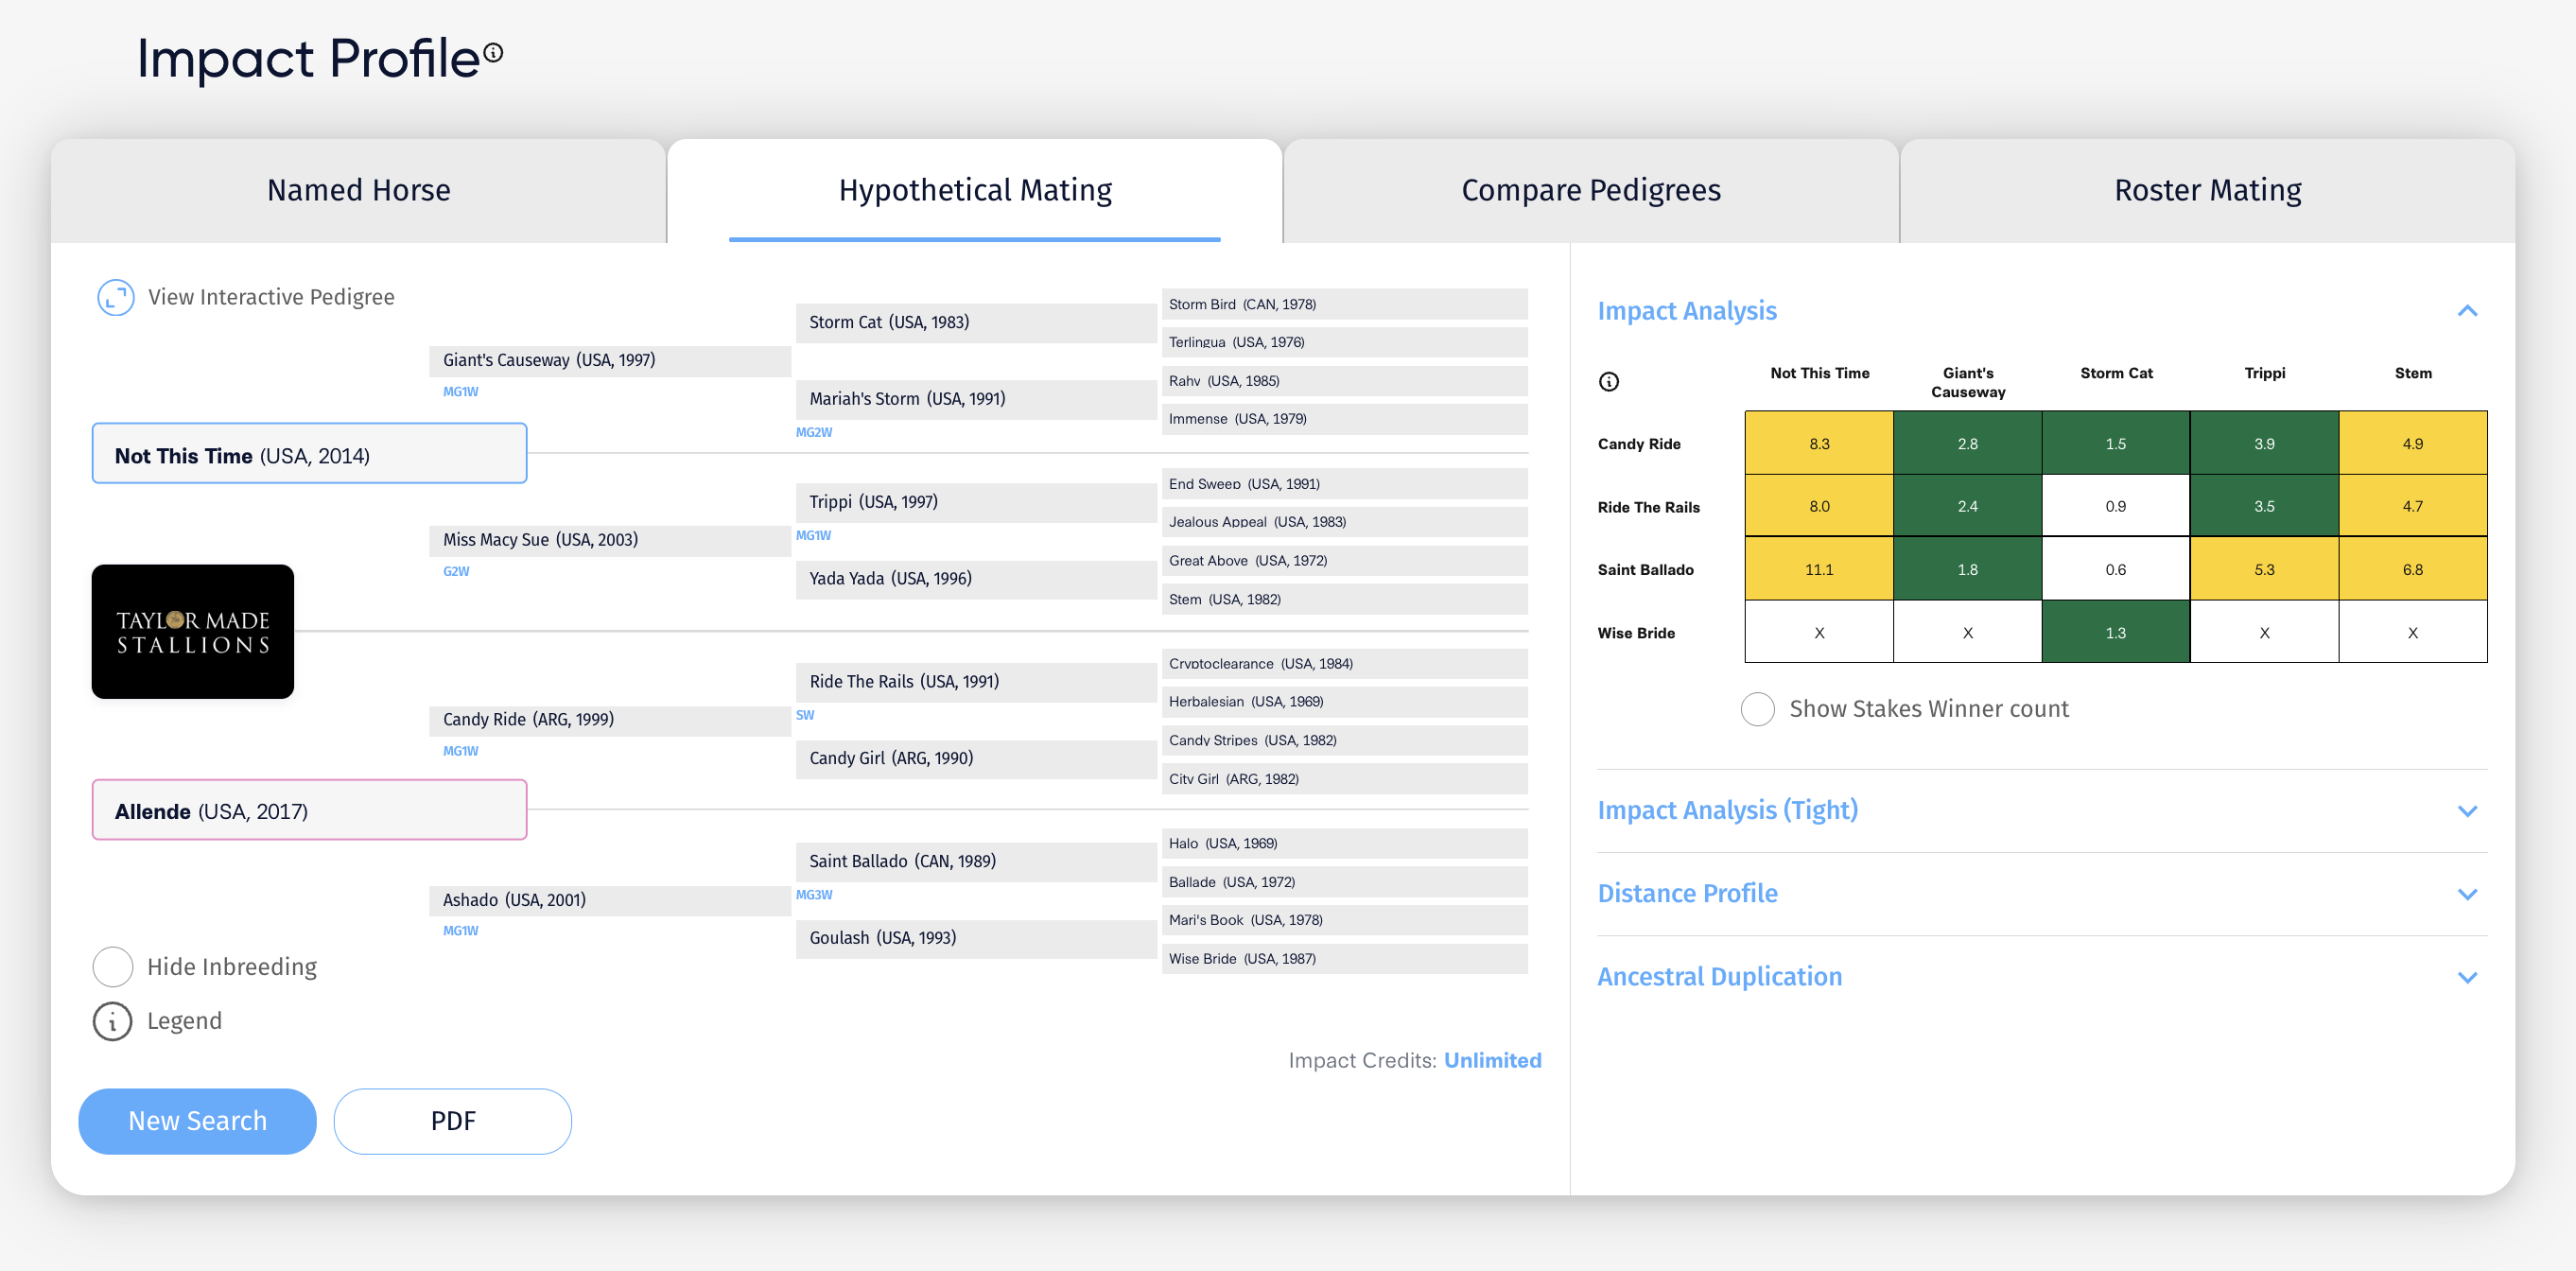Image resolution: width=2576 pixels, height=1271 pixels.
Task: Select the Not This Time sire box
Action: point(310,454)
